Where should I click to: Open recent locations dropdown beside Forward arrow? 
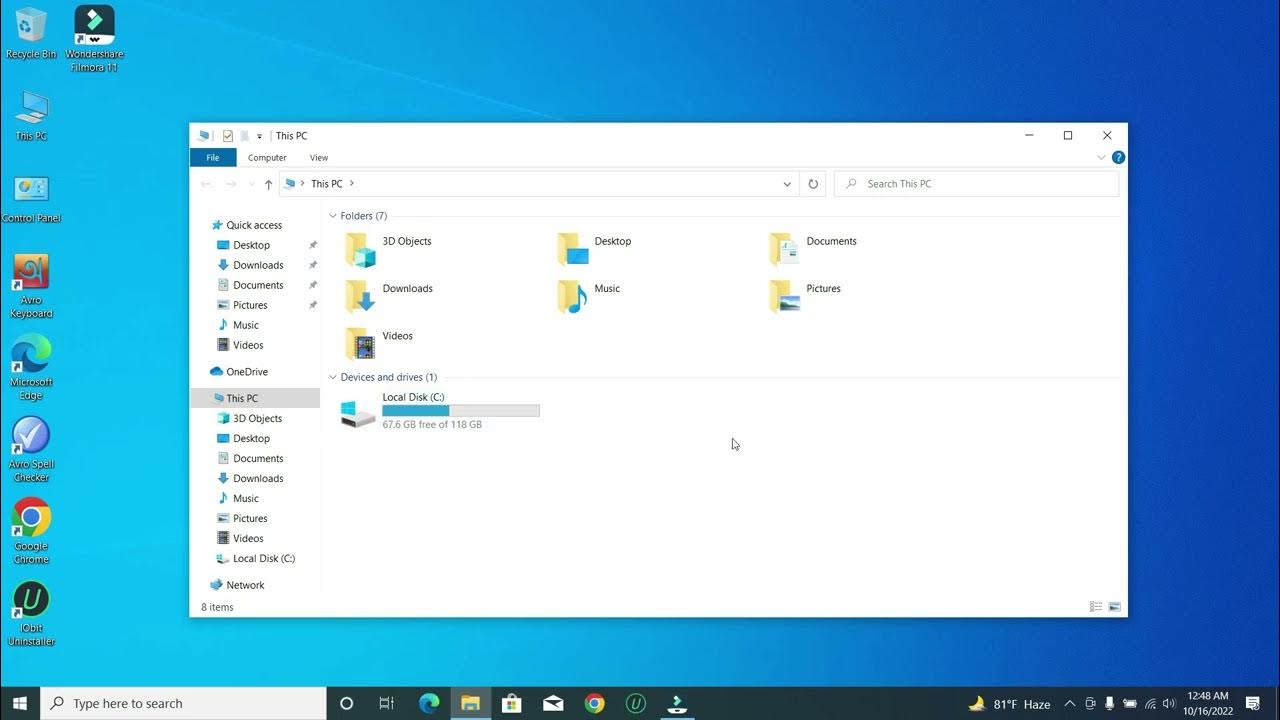[x=251, y=184]
